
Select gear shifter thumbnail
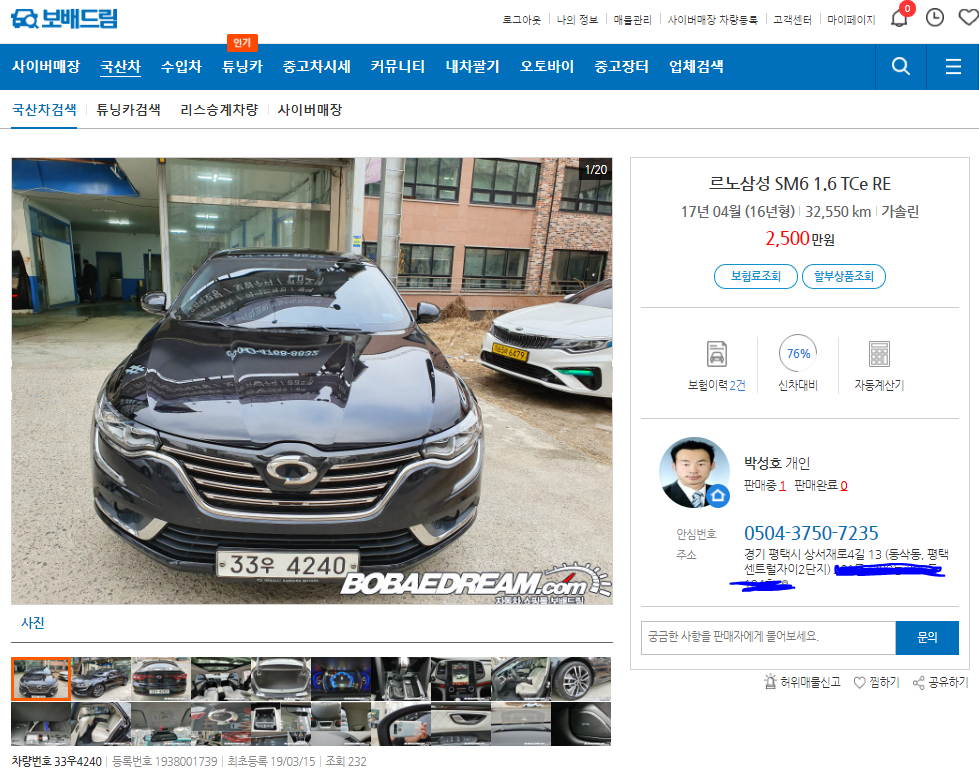tap(400, 679)
